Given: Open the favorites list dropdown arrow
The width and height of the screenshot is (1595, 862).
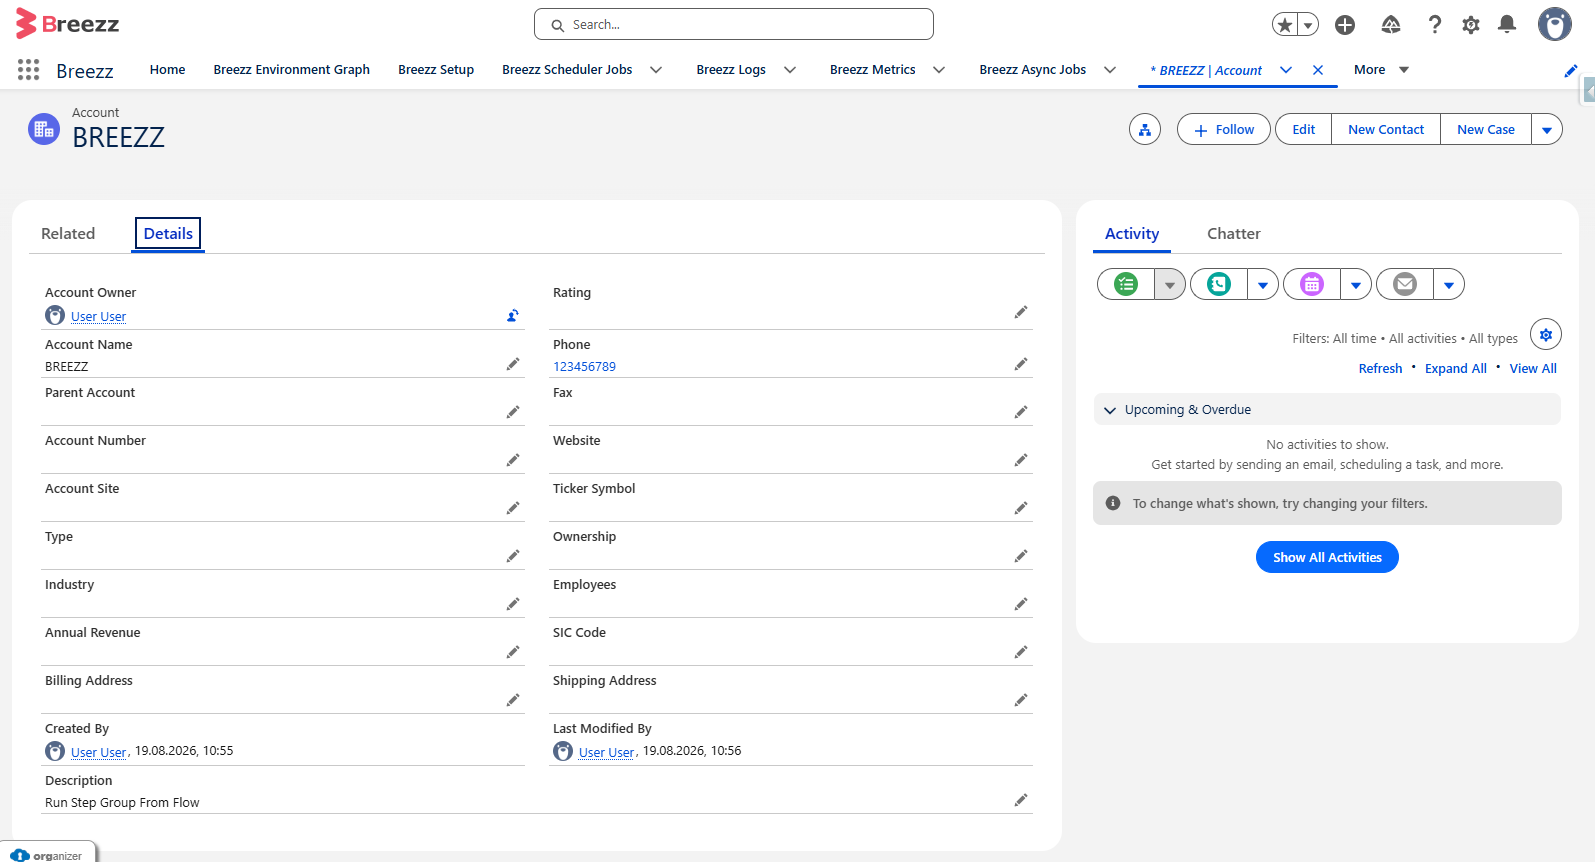Looking at the screenshot, I should click(x=1308, y=25).
